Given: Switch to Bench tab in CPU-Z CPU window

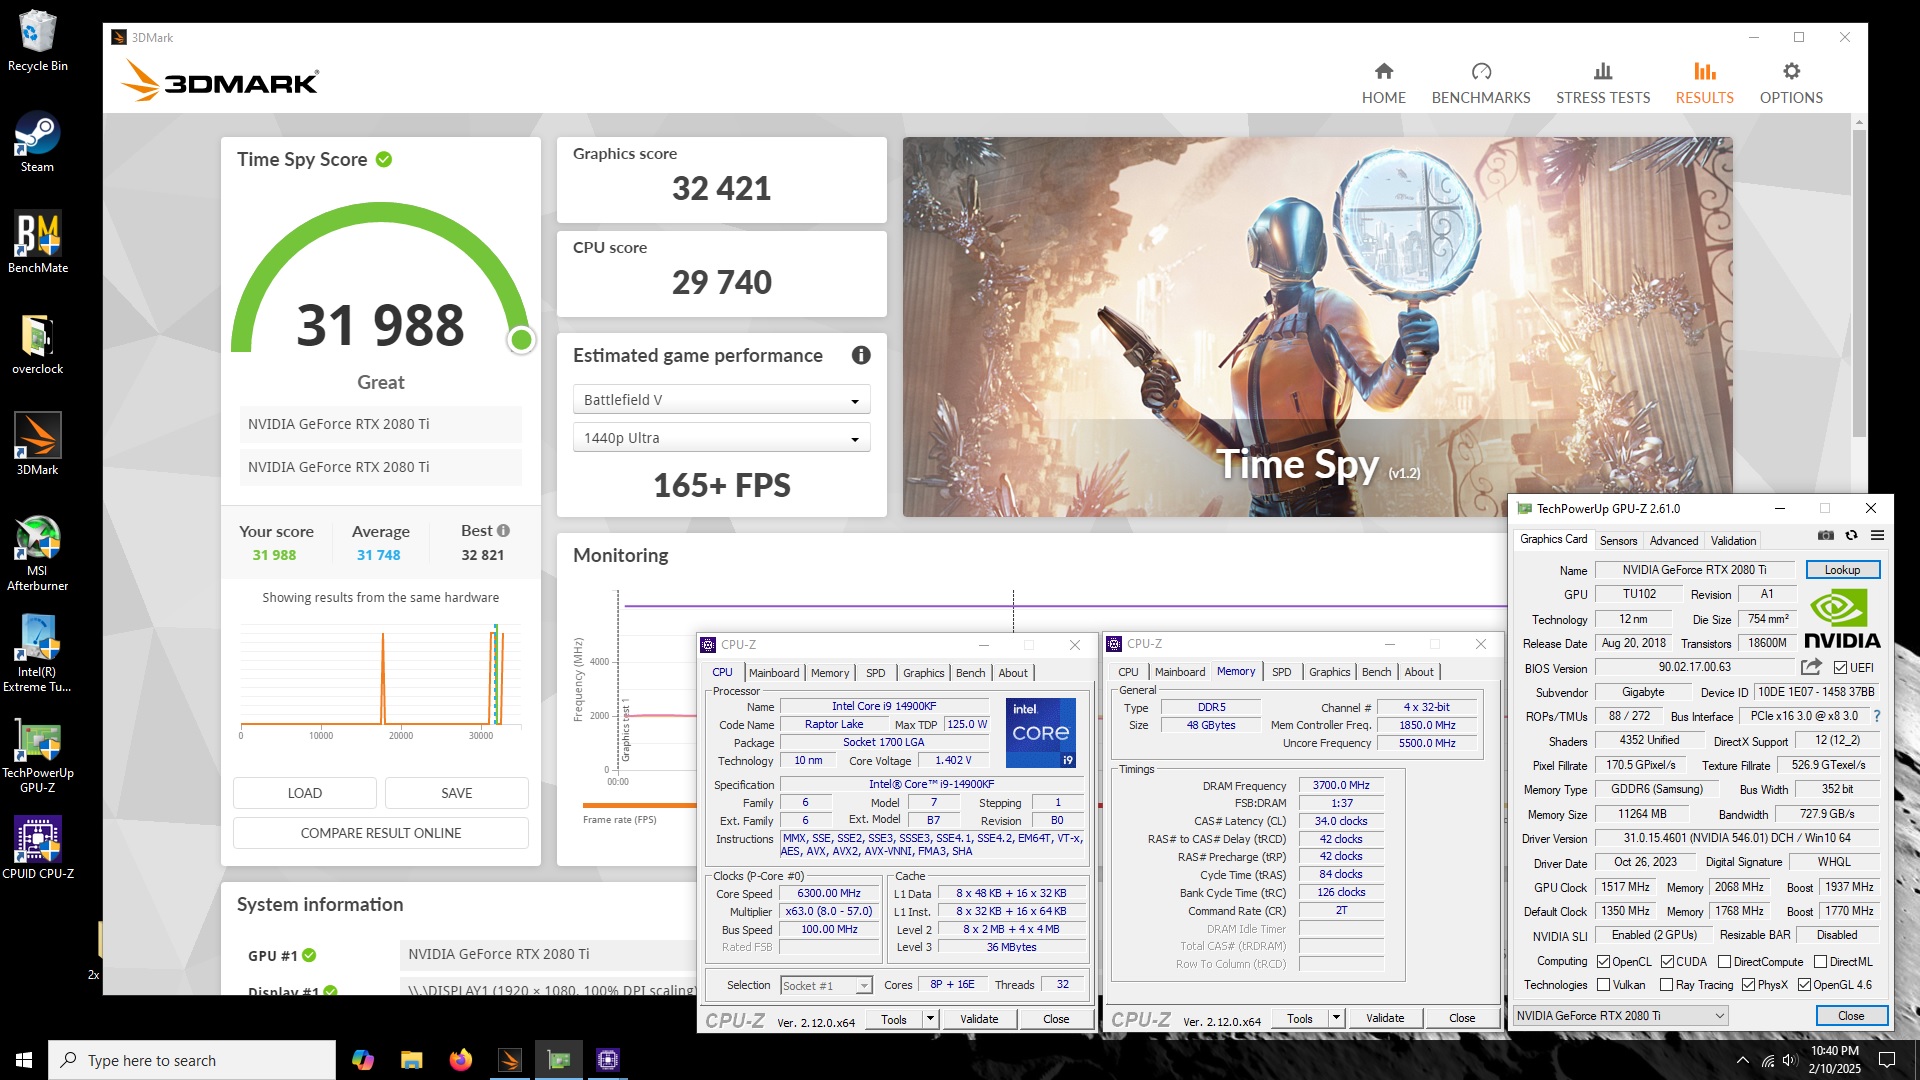Looking at the screenshot, I should (970, 673).
